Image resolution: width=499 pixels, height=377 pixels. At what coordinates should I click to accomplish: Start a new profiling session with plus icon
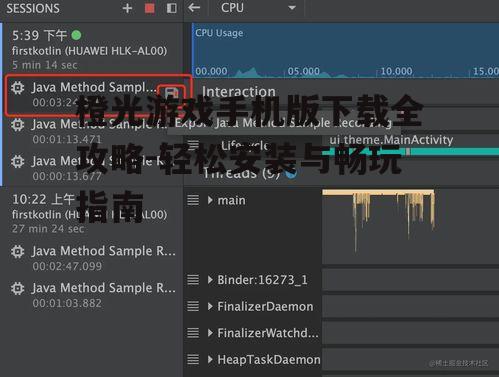[127, 8]
